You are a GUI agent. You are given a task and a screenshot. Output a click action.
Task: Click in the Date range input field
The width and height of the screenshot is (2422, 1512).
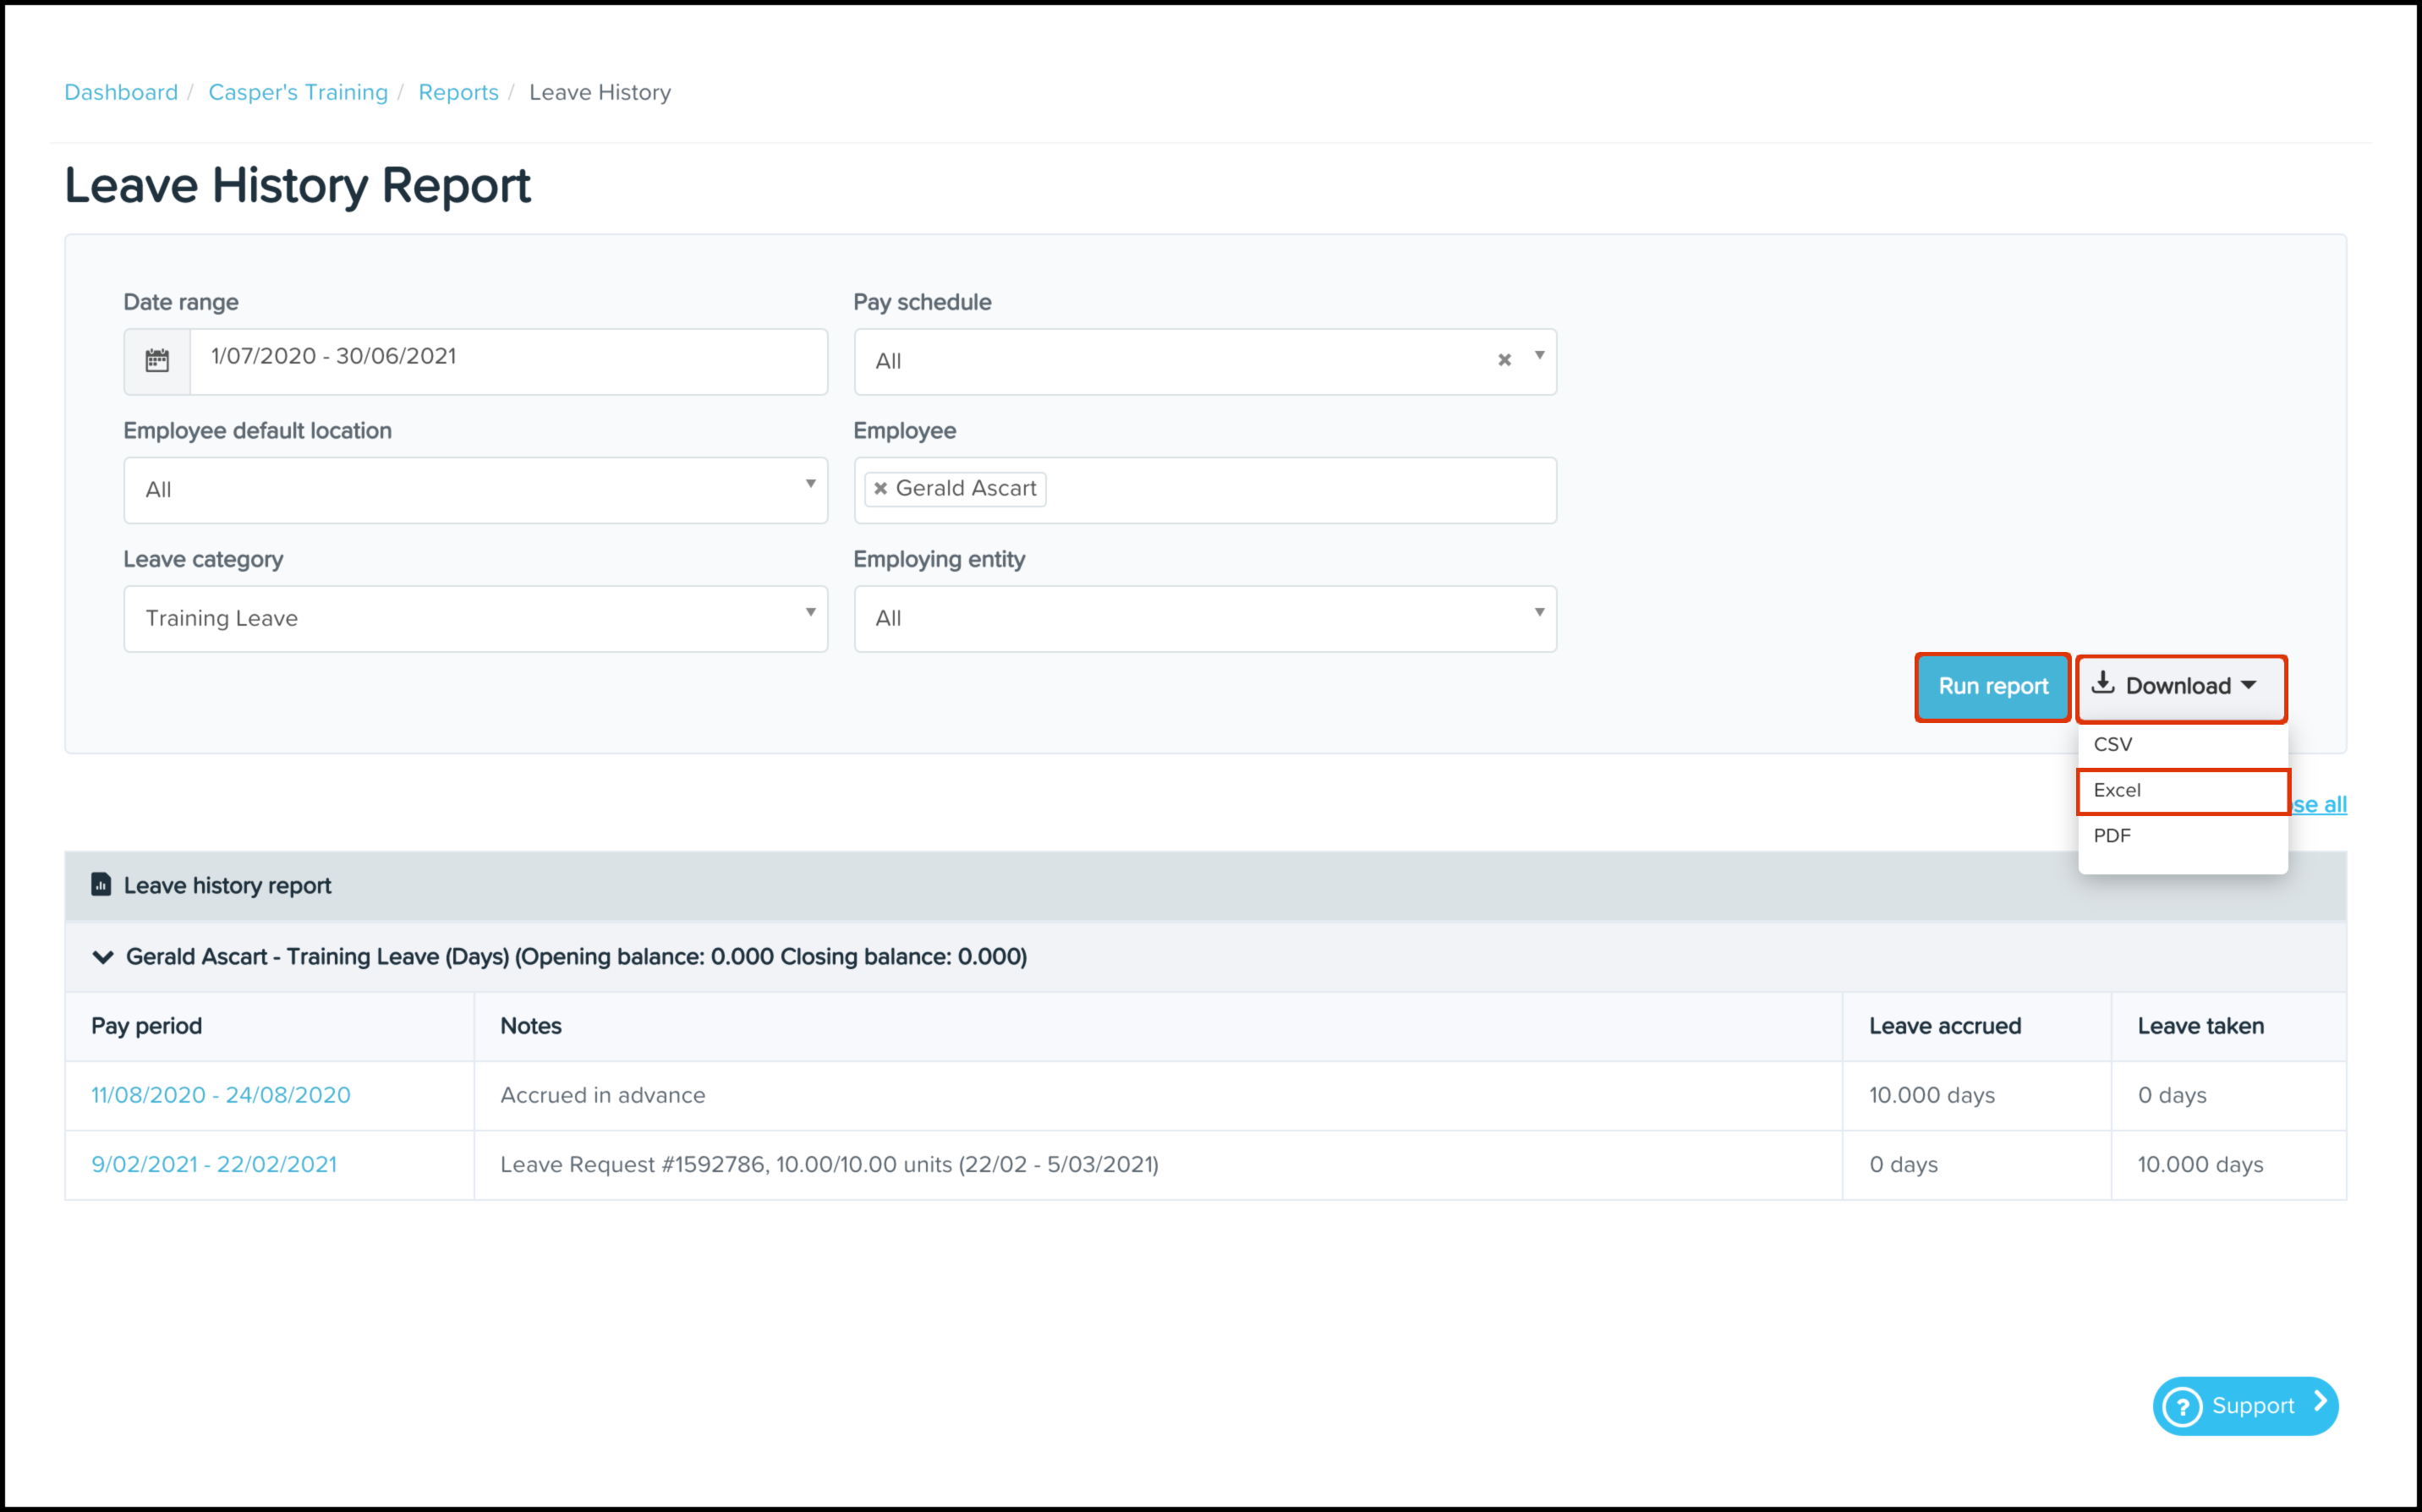pos(508,360)
